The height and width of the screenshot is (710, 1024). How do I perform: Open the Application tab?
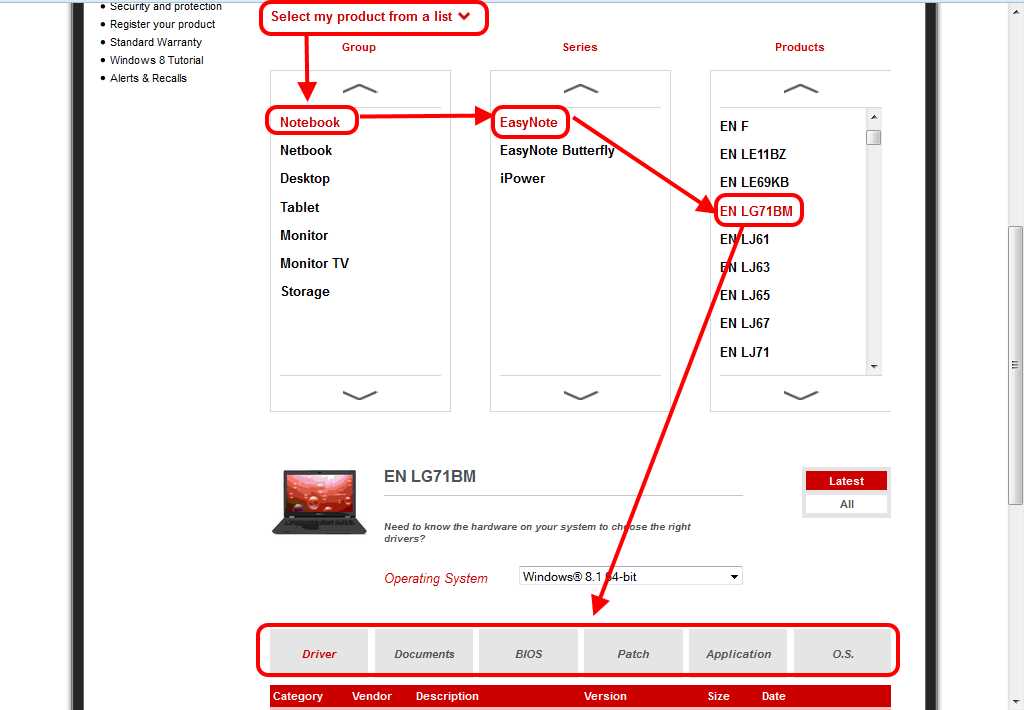(x=738, y=651)
